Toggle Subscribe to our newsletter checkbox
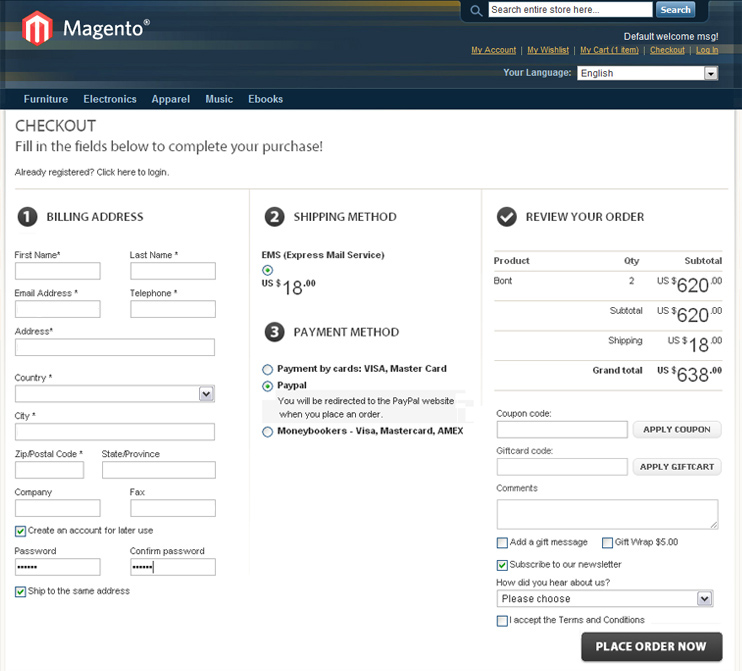The image size is (742, 671). (x=502, y=565)
